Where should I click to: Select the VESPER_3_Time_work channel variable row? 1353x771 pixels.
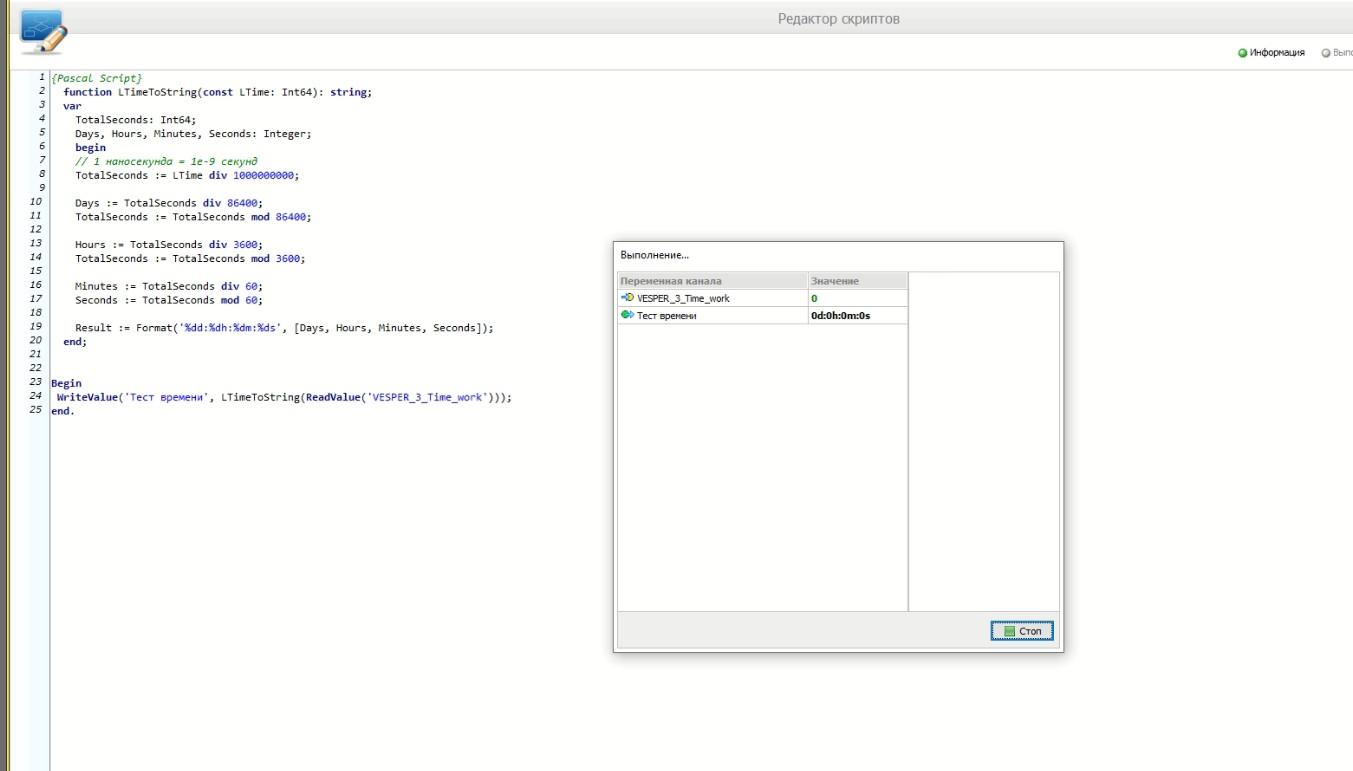click(x=763, y=298)
